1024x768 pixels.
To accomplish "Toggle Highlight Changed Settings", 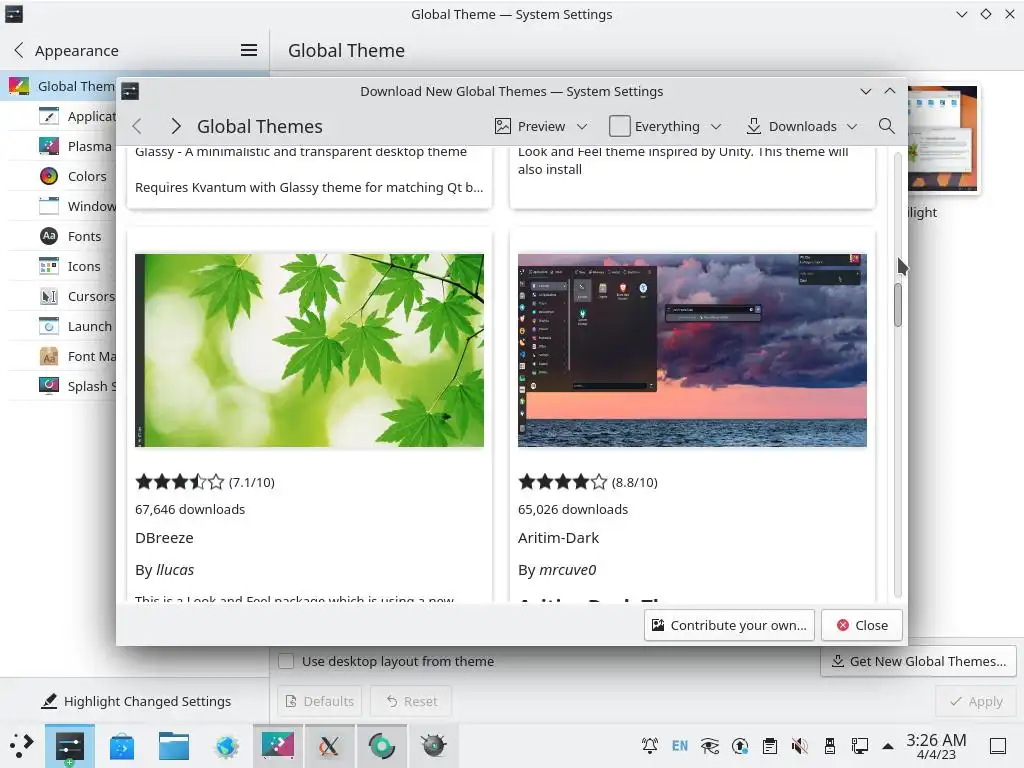I will tap(135, 701).
